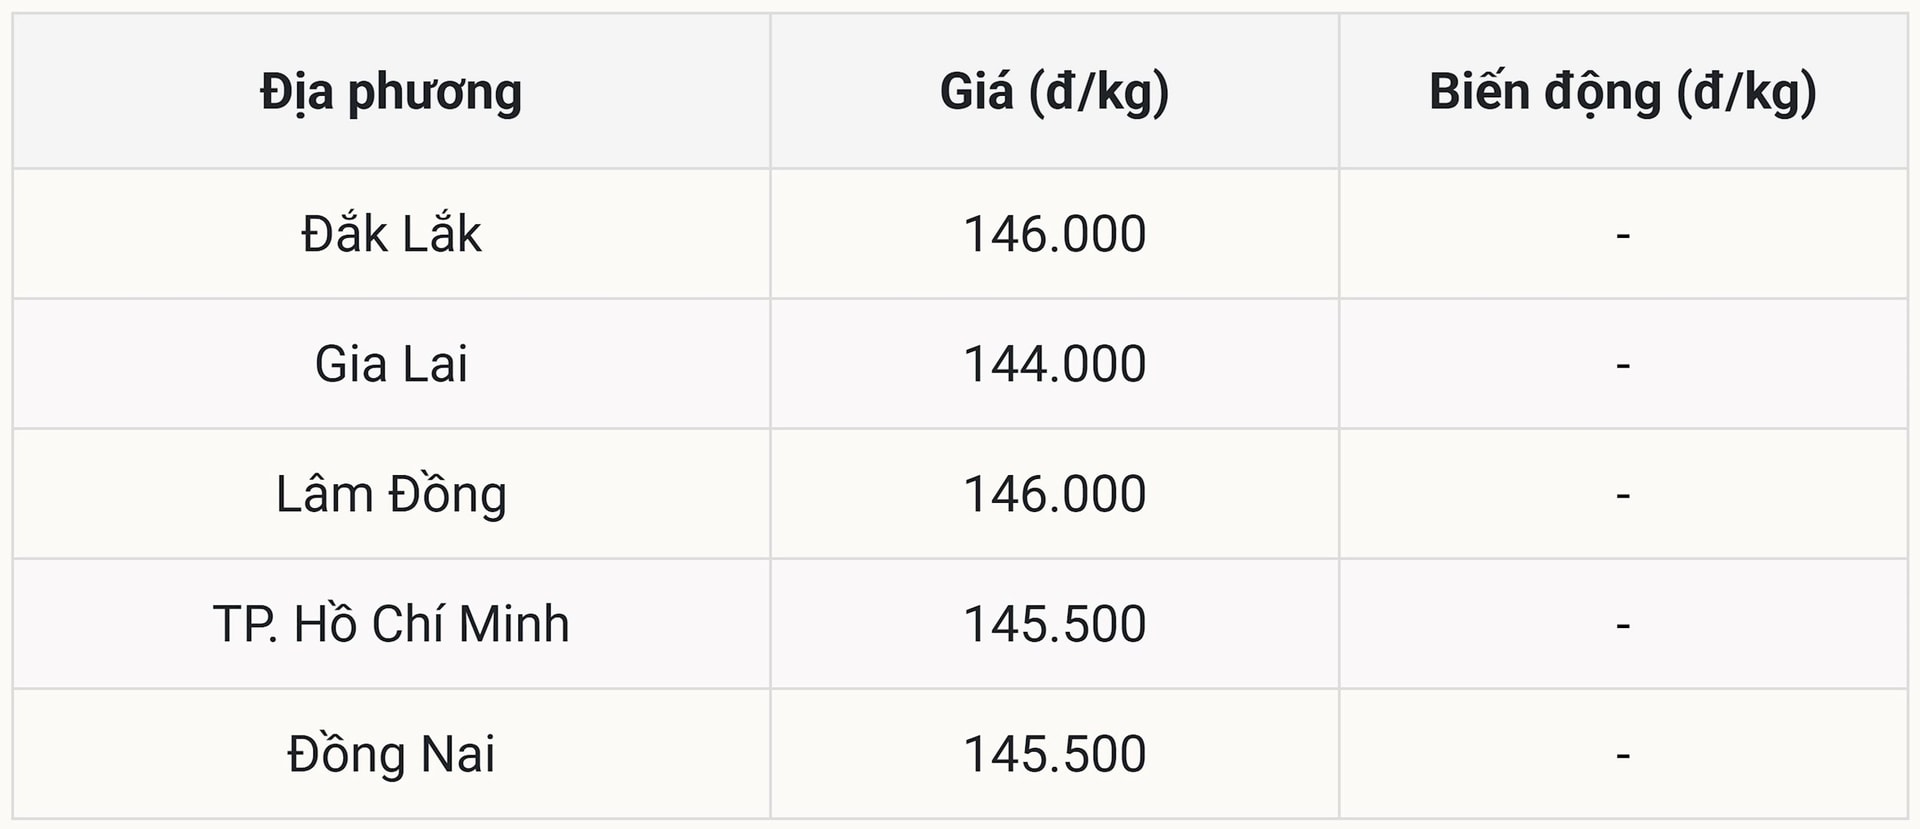Select the 145.500 price for Hồ Chí Minh
Viewport: 1920px width, 829px height.
click(x=1054, y=624)
